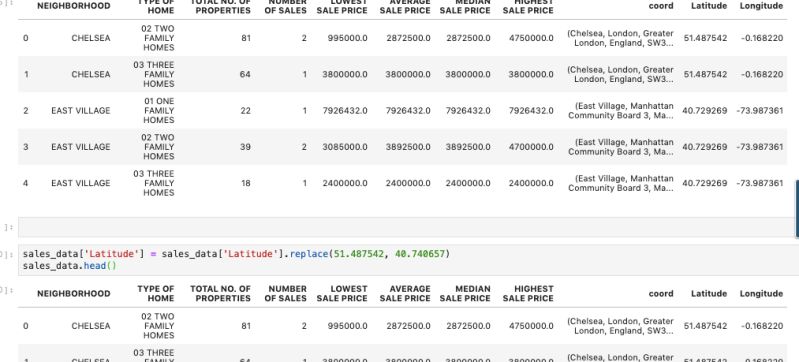Click the 995000.0 cell in the lower table
Viewport: 799px width, 362px height.
point(347,326)
